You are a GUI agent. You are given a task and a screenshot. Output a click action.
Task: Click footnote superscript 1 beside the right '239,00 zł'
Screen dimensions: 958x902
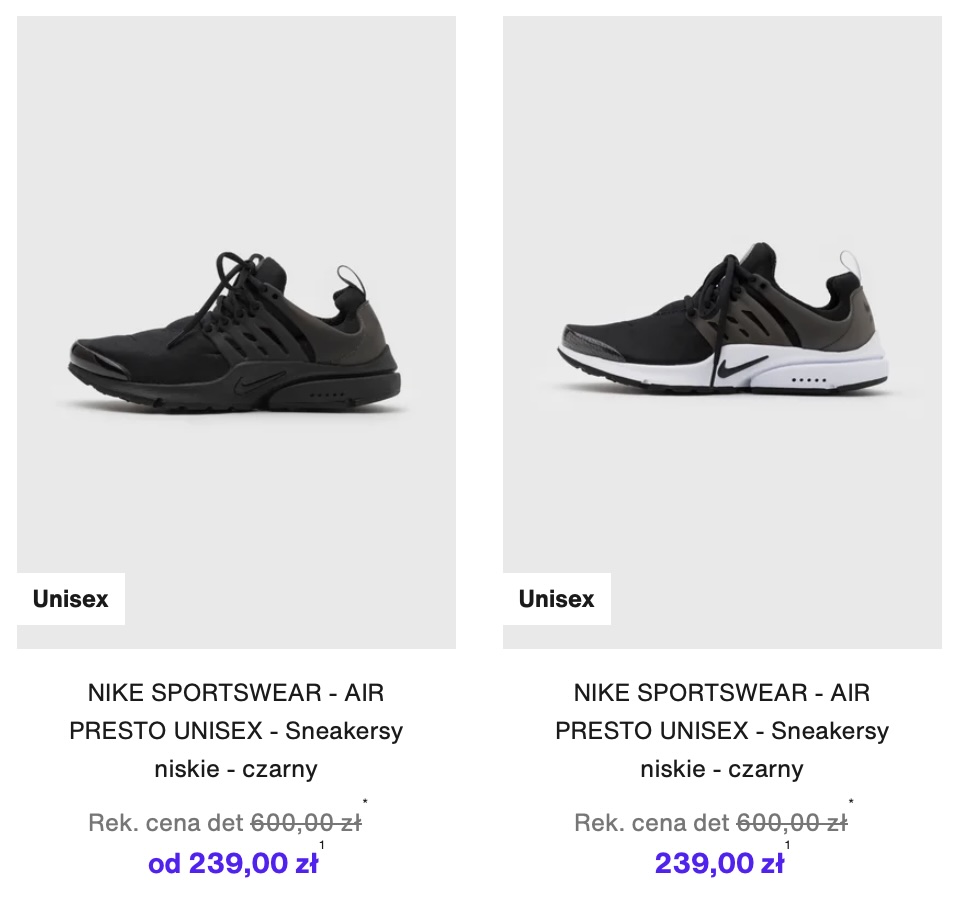[788, 846]
